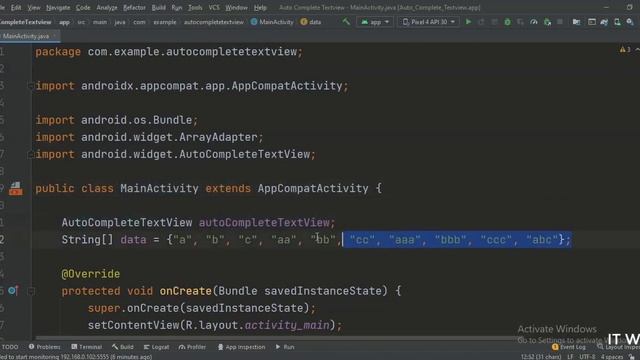Open the Logcat tool window

click(156, 347)
